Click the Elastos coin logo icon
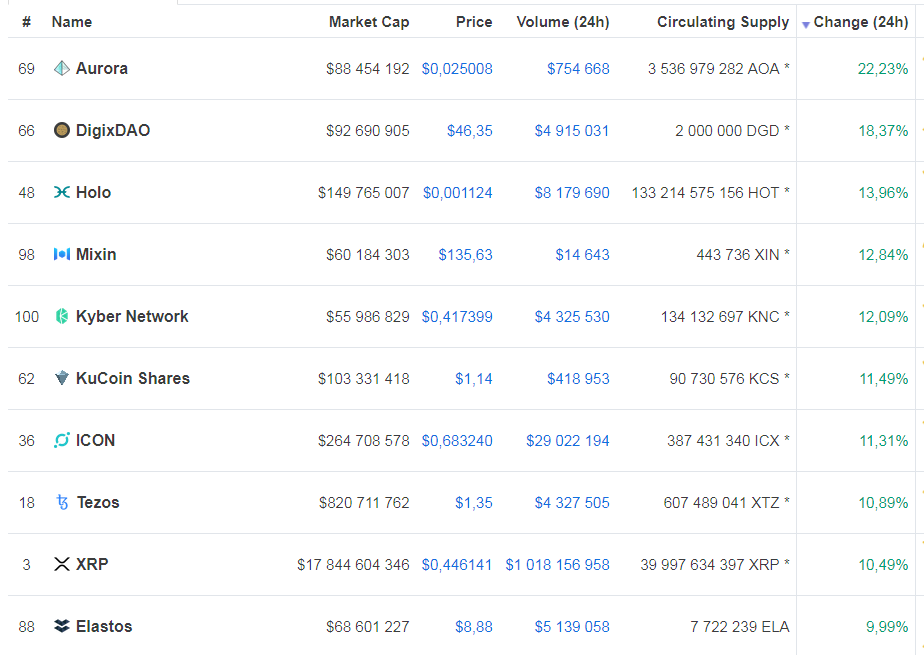Image resolution: width=924 pixels, height=655 pixels. [62, 626]
